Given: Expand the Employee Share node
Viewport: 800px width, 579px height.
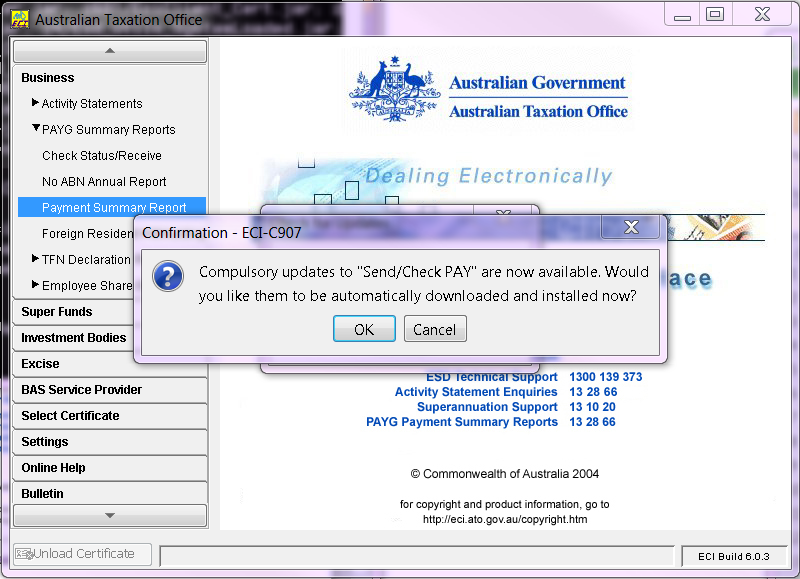Looking at the screenshot, I should point(35,285).
